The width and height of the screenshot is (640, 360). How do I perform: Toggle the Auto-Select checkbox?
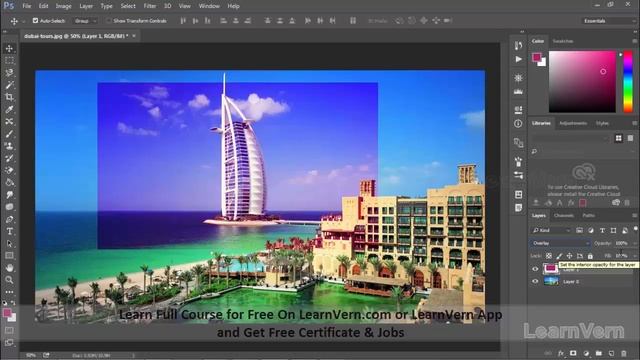[x=35, y=20]
